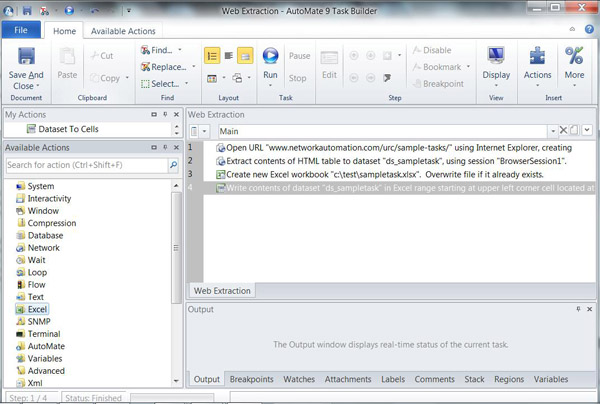Toggle Breakpoint in the Step group
The height and width of the screenshot is (404, 600).
coord(439,84)
